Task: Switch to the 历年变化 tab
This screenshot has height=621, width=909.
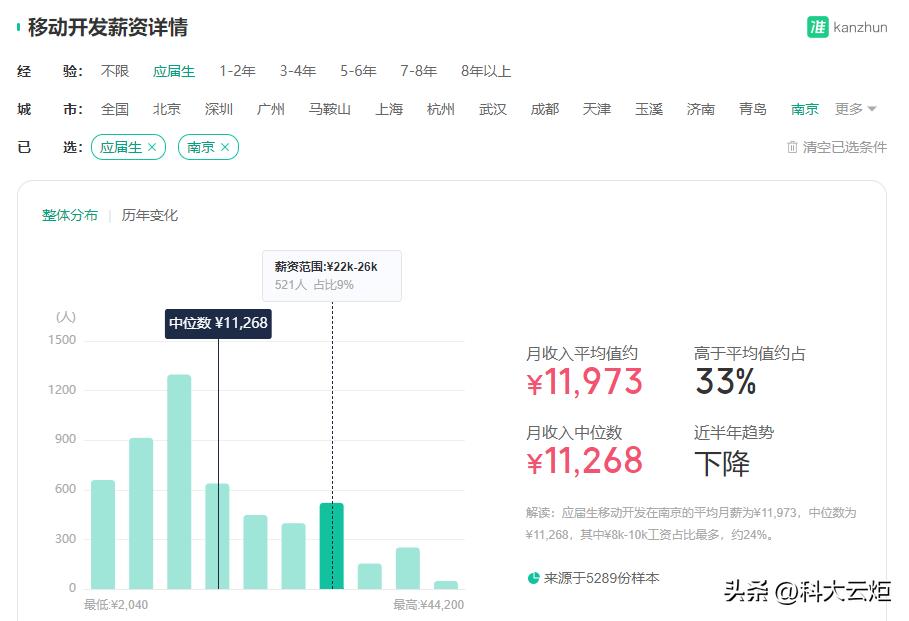Action: tap(152, 215)
